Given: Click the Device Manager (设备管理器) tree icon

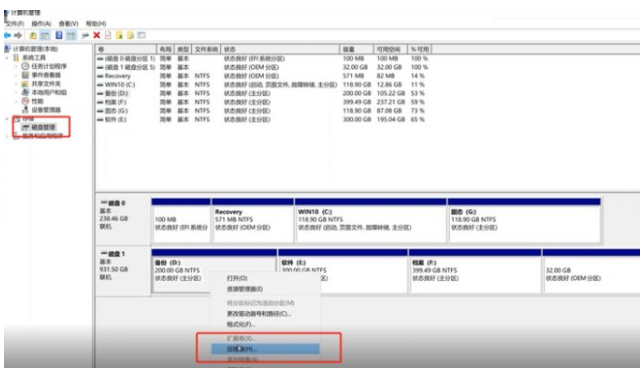Looking at the screenshot, I should (25, 110).
